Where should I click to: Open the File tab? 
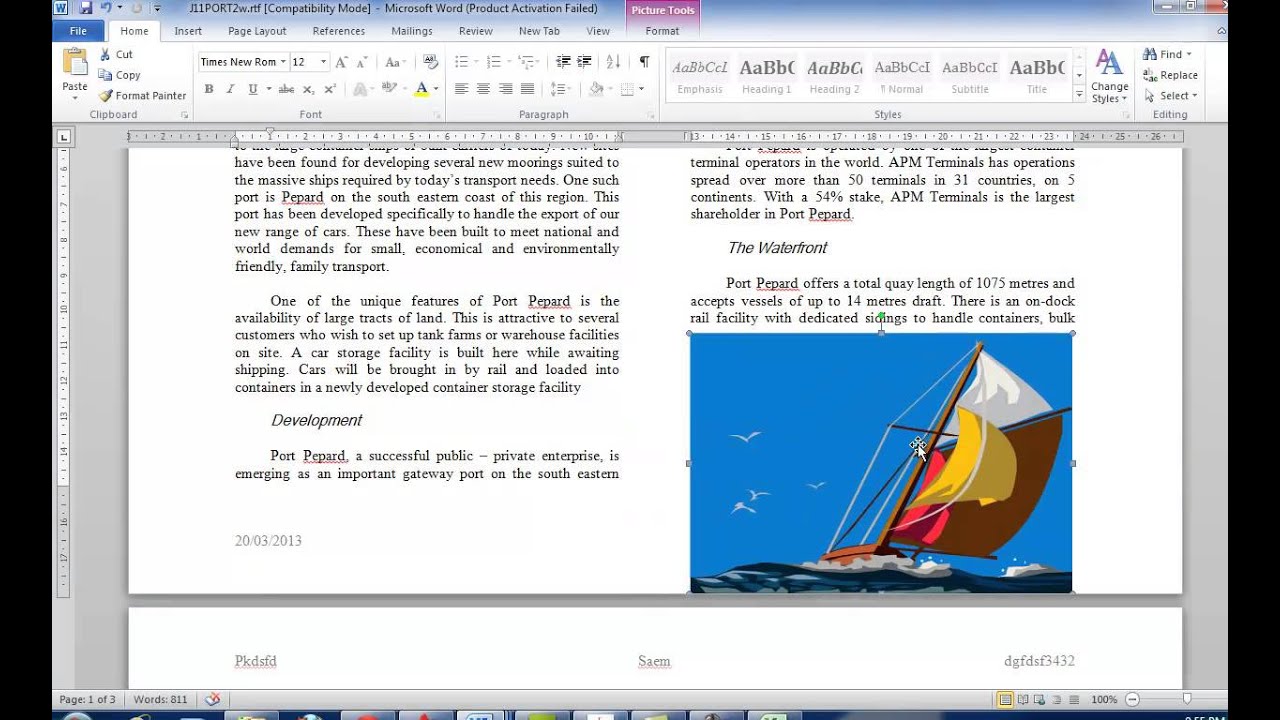coord(78,31)
